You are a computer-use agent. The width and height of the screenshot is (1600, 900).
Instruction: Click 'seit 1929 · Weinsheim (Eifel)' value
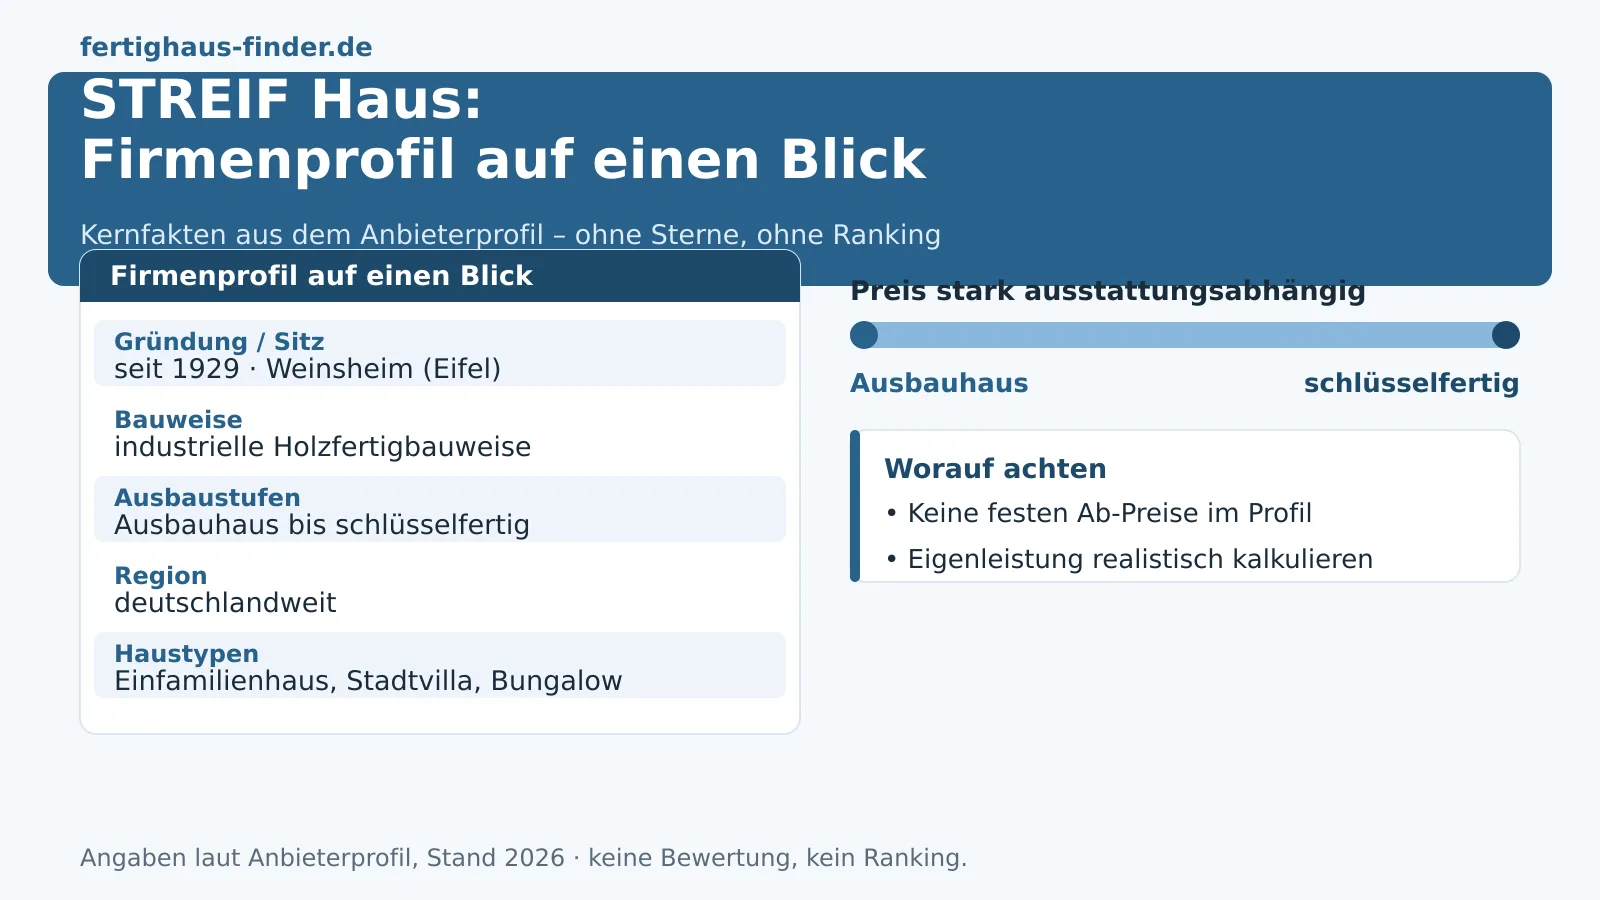pos(307,369)
